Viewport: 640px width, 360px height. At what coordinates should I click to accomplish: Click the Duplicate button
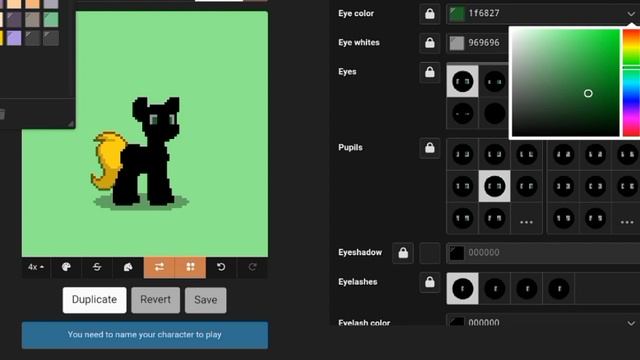94,300
